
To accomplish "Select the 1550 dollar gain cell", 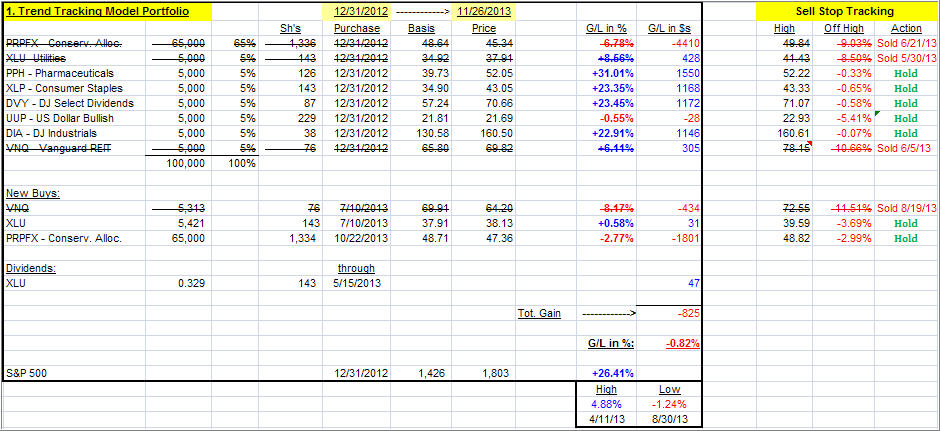I will coord(669,73).
